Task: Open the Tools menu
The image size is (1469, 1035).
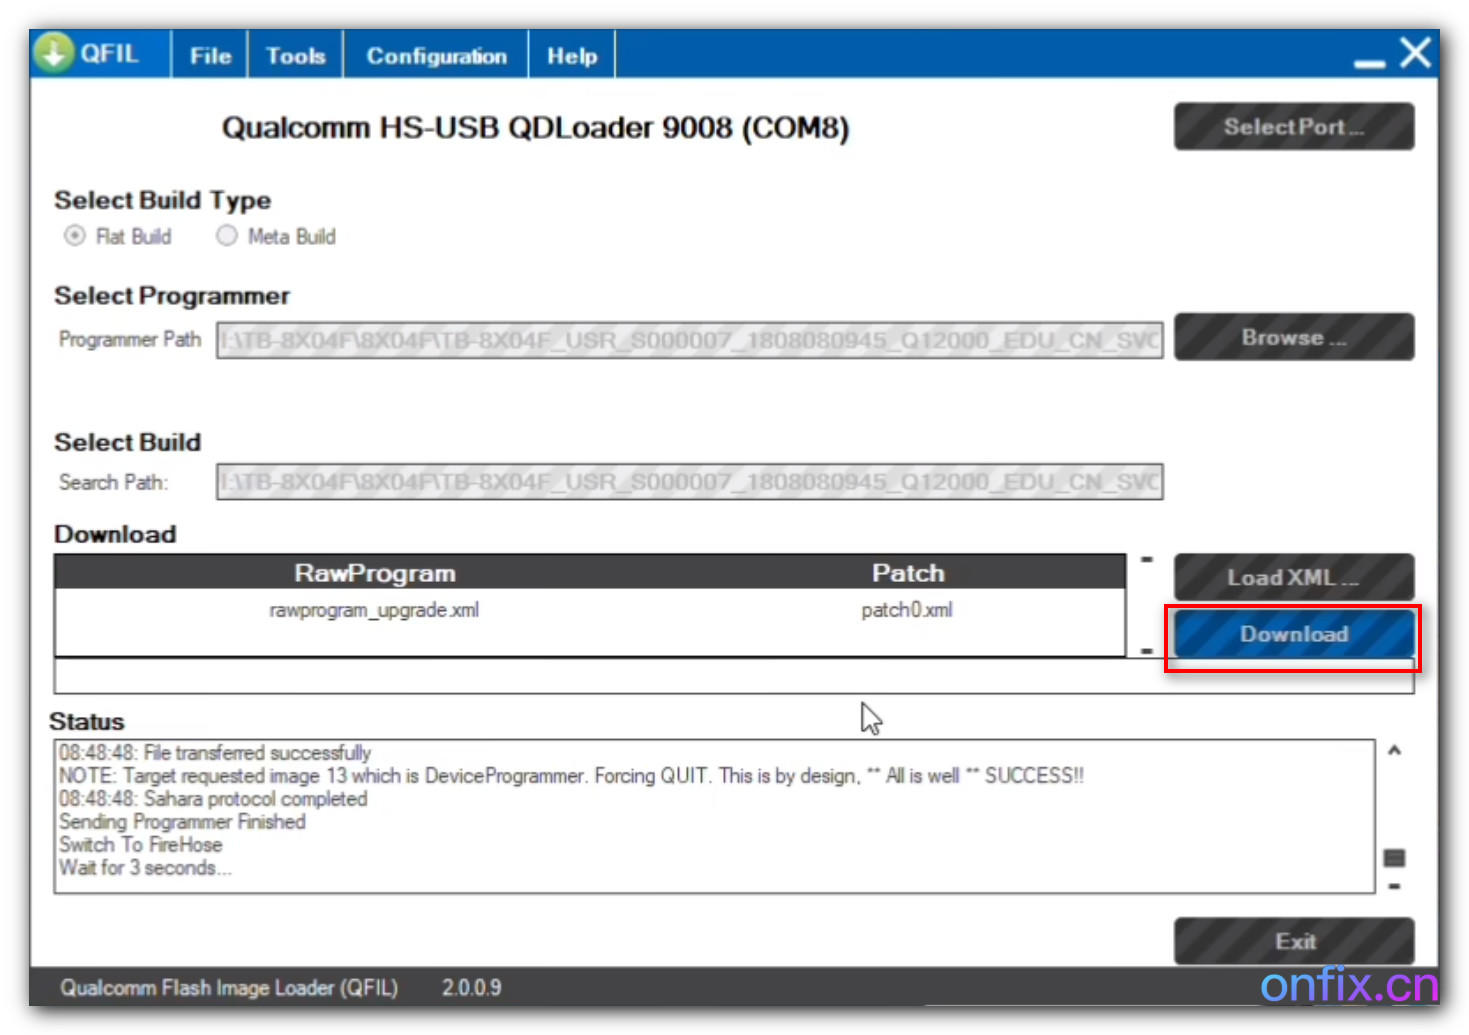Action: tap(295, 56)
